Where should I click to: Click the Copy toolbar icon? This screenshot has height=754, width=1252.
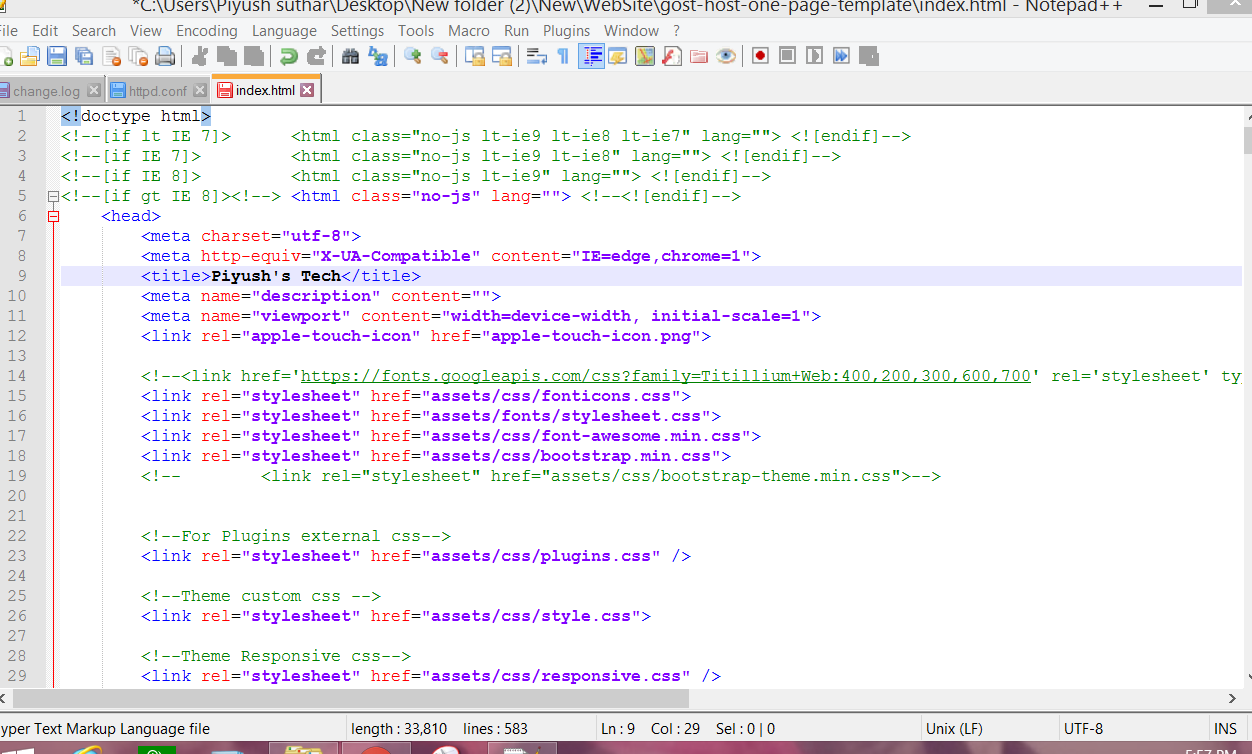point(227,56)
